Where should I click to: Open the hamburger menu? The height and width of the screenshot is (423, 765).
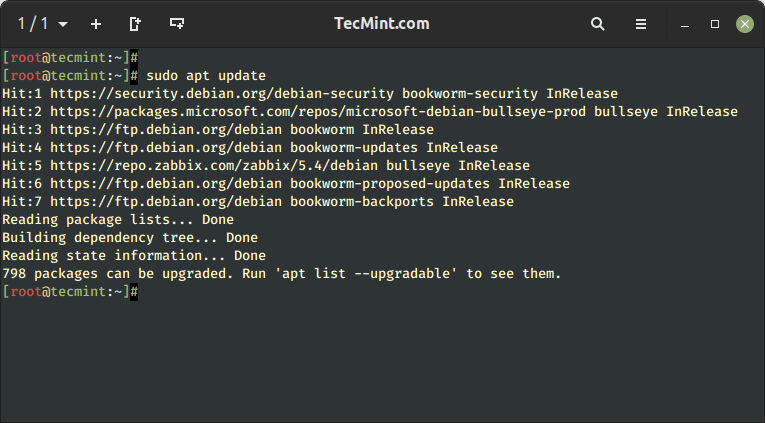641,24
